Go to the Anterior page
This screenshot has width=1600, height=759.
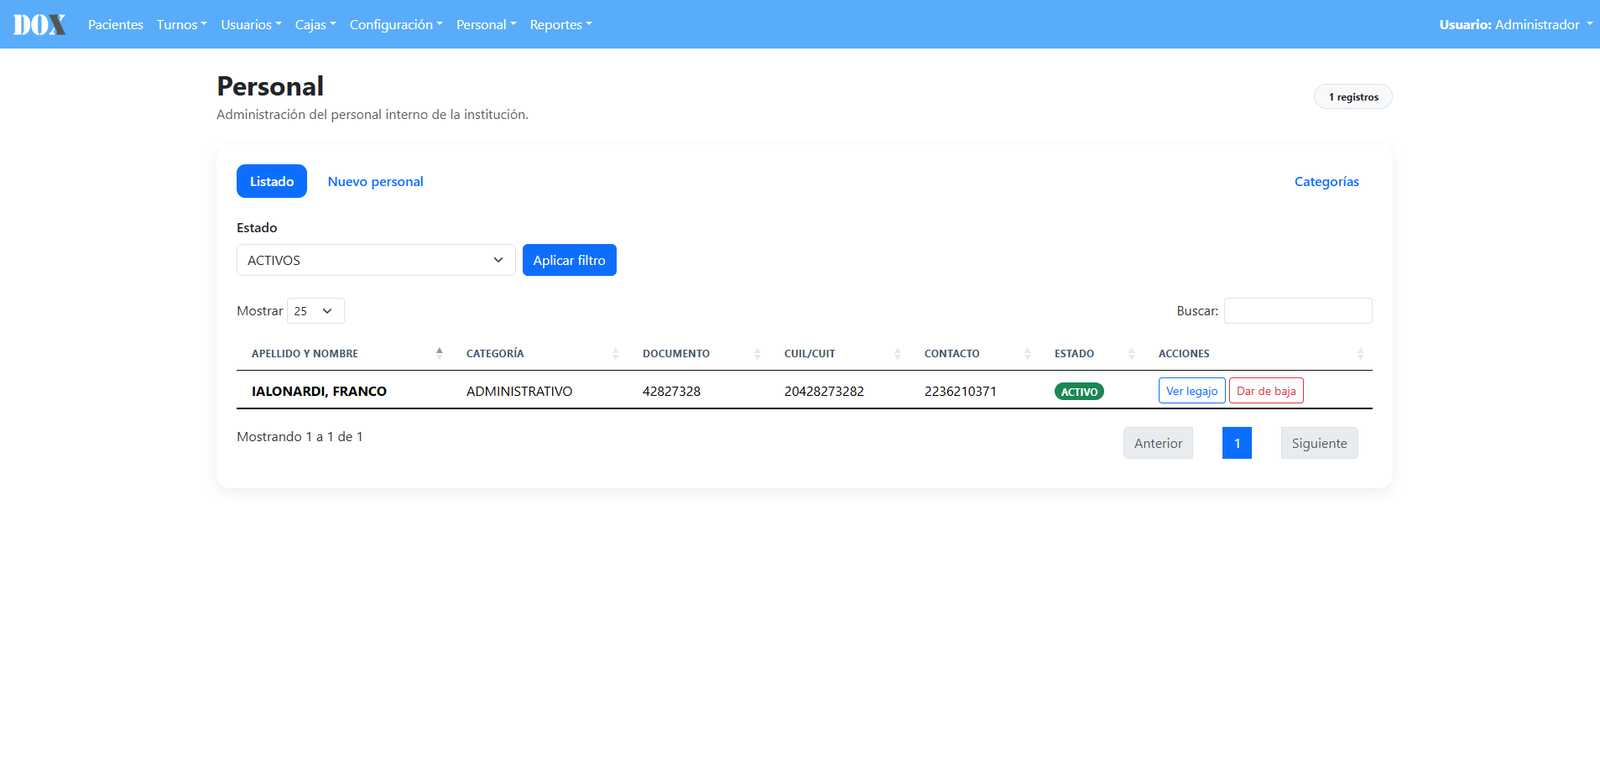pos(1158,443)
